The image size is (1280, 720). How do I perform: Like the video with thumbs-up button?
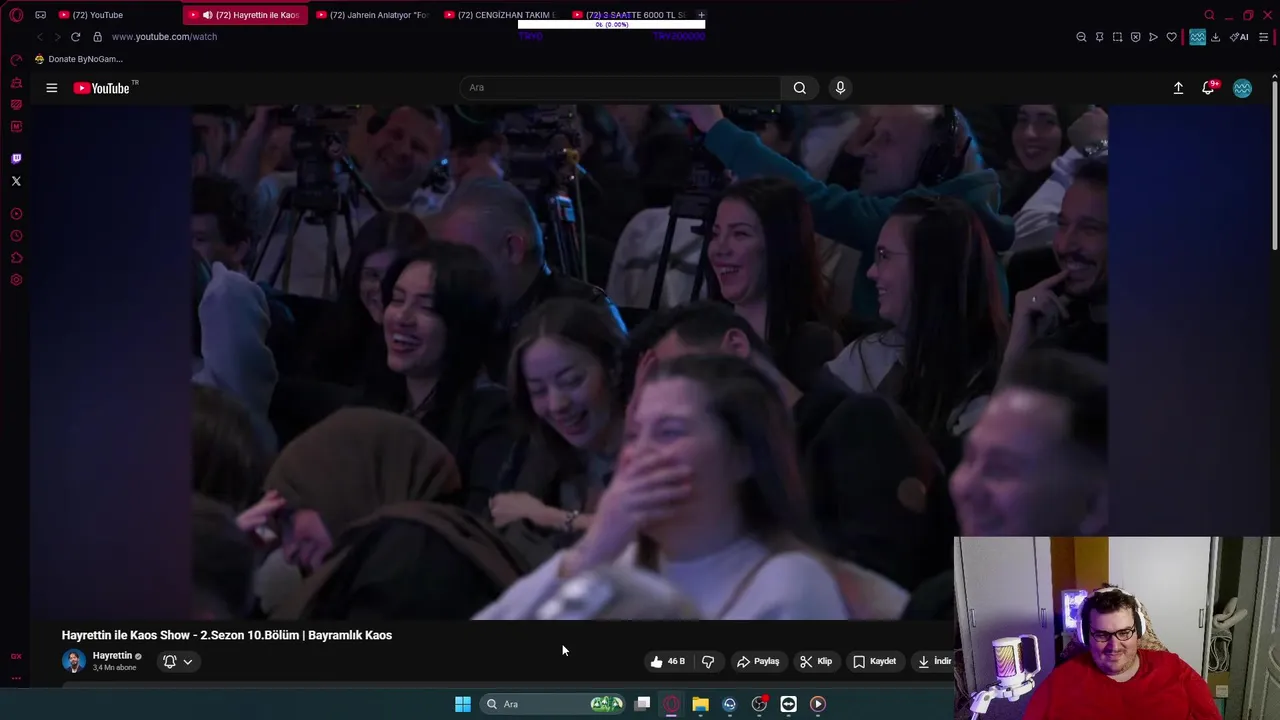click(x=667, y=661)
